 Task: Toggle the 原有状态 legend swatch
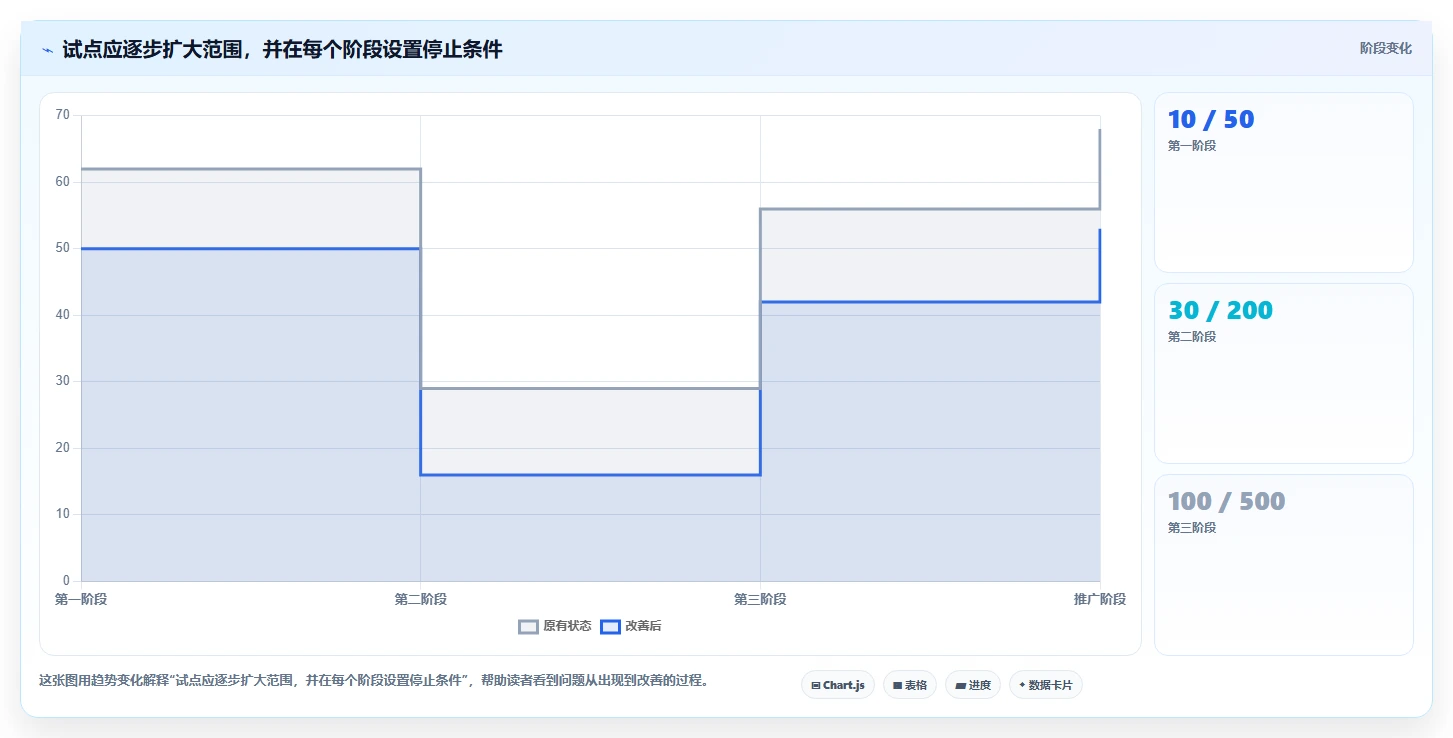pos(528,627)
